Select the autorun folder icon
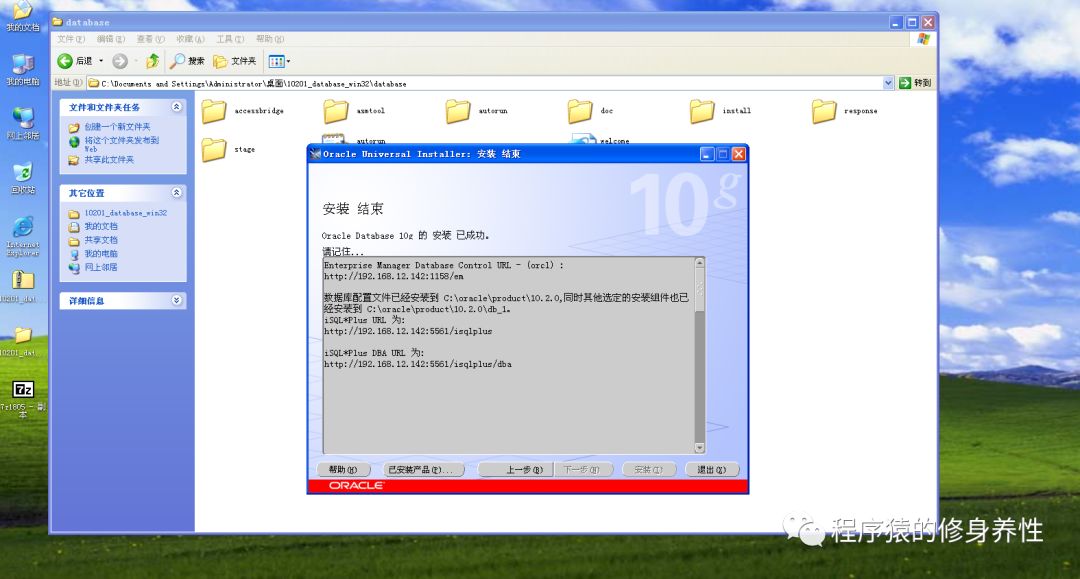This screenshot has width=1080, height=579. pyautogui.click(x=458, y=111)
